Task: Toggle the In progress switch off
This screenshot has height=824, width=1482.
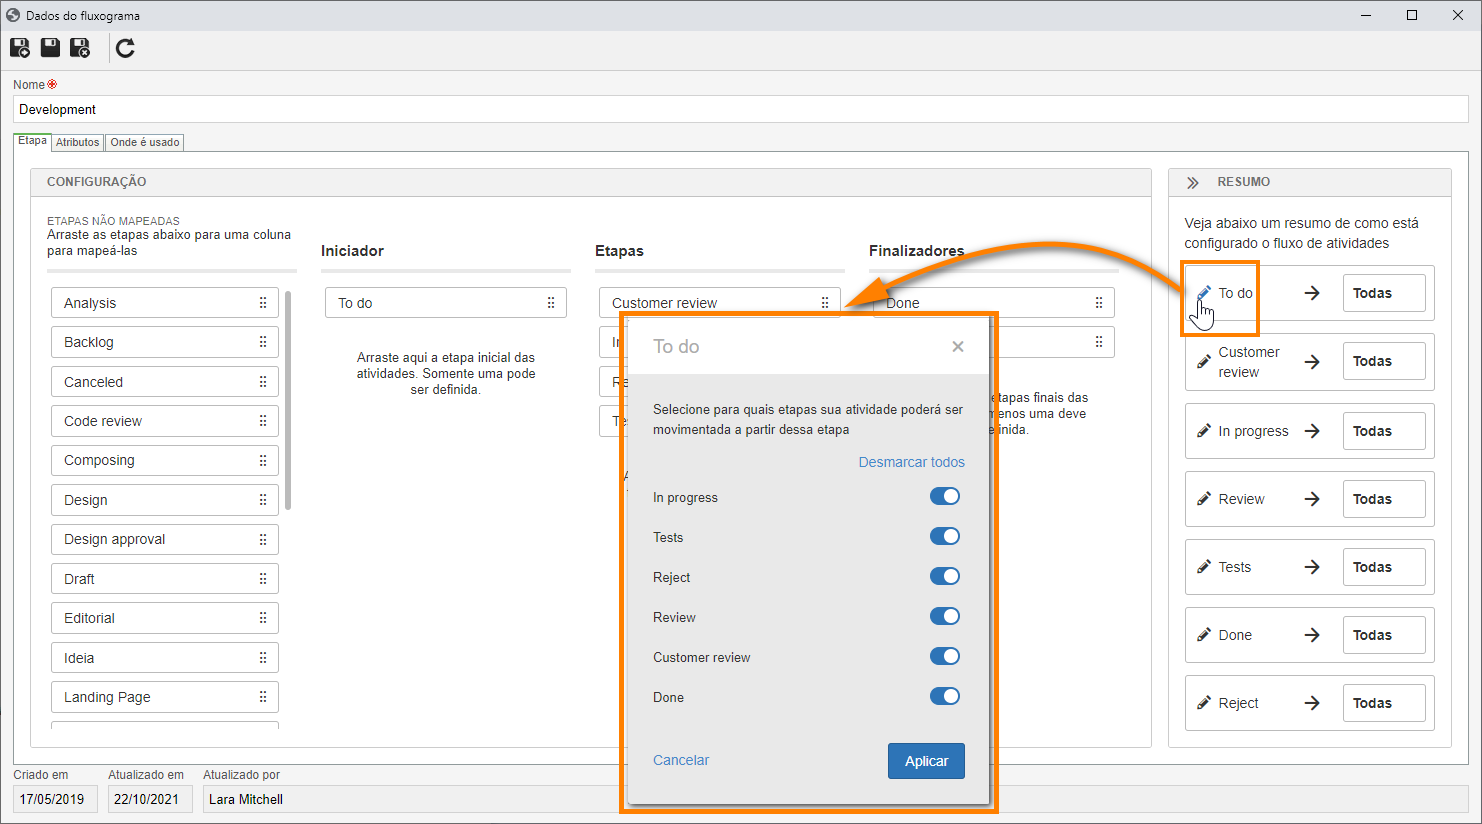Action: pyautogui.click(x=945, y=497)
